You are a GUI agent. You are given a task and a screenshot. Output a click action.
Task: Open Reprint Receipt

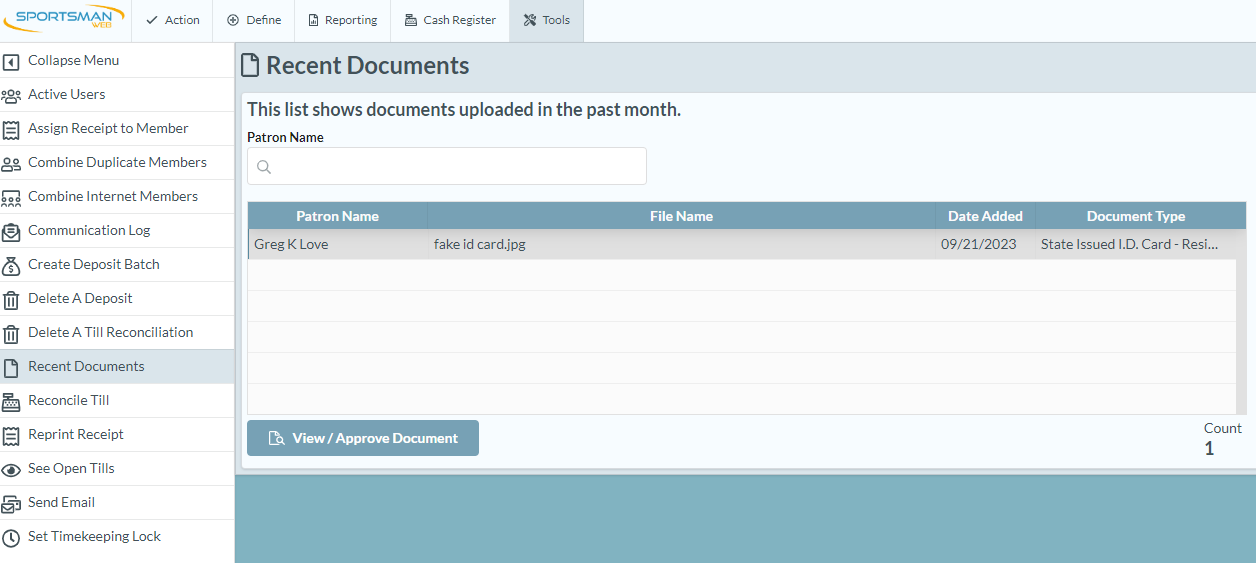(x=117, y=435)
